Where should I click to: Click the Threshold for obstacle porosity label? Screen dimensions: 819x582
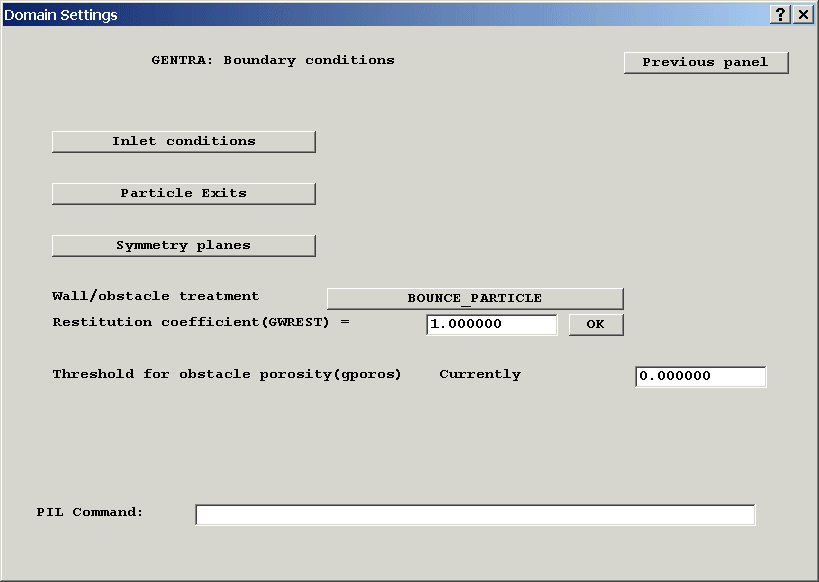(x=226, y=374)
